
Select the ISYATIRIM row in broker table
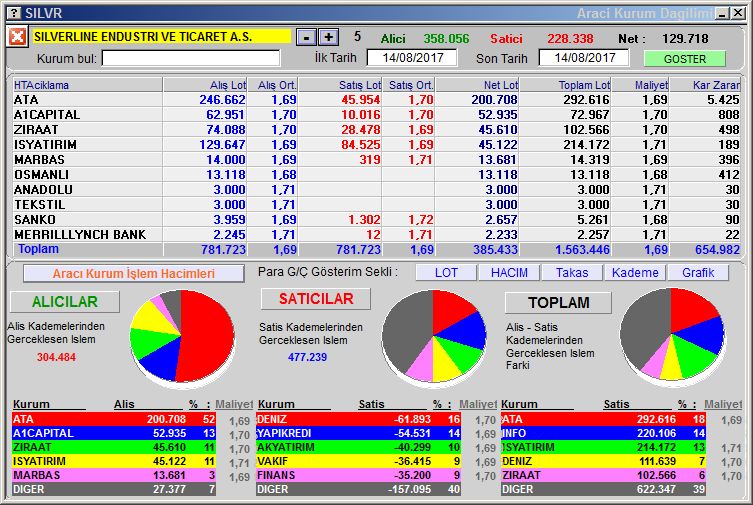pos(376,144)
